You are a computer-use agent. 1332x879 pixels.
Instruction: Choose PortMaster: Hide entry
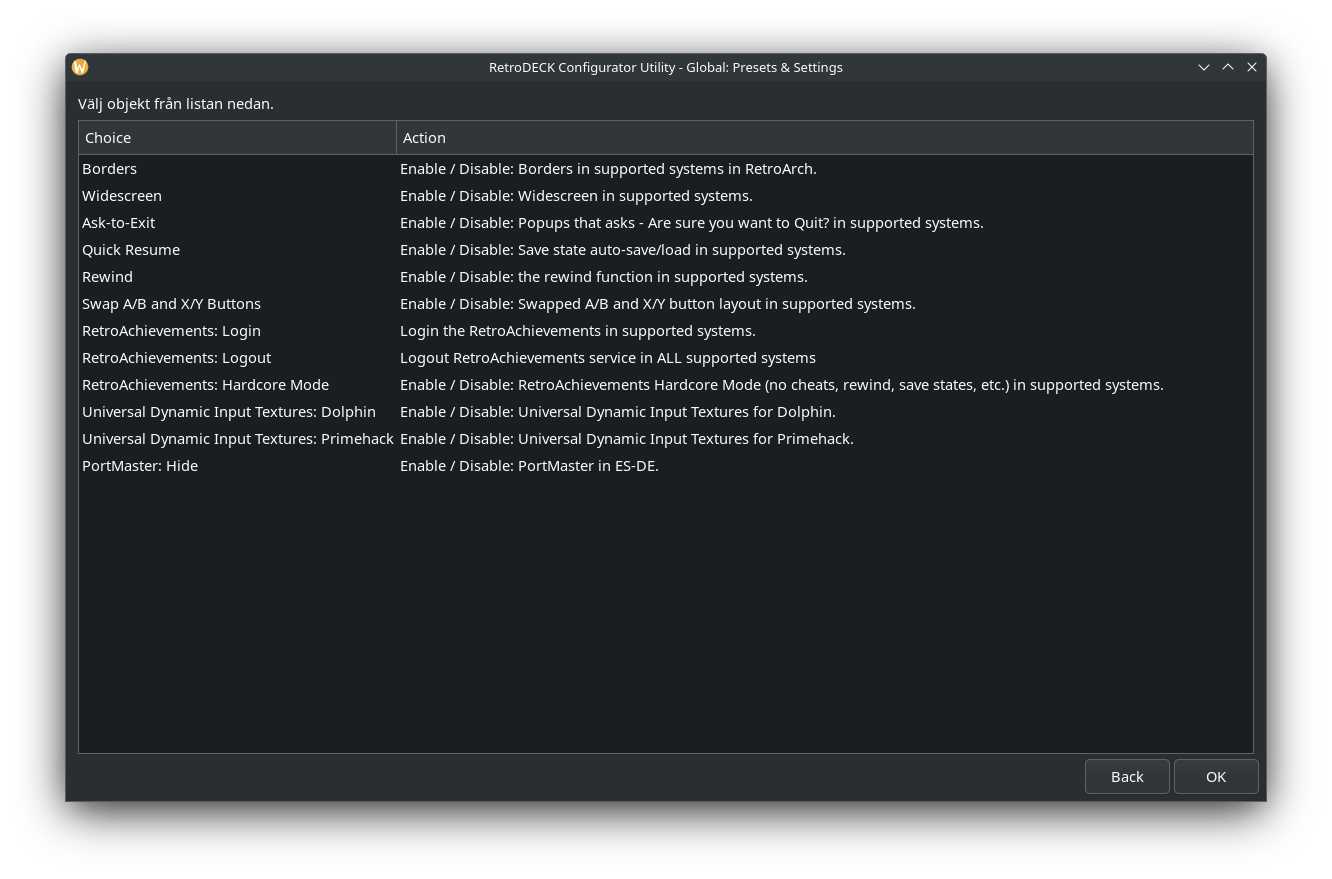(140, 466)
